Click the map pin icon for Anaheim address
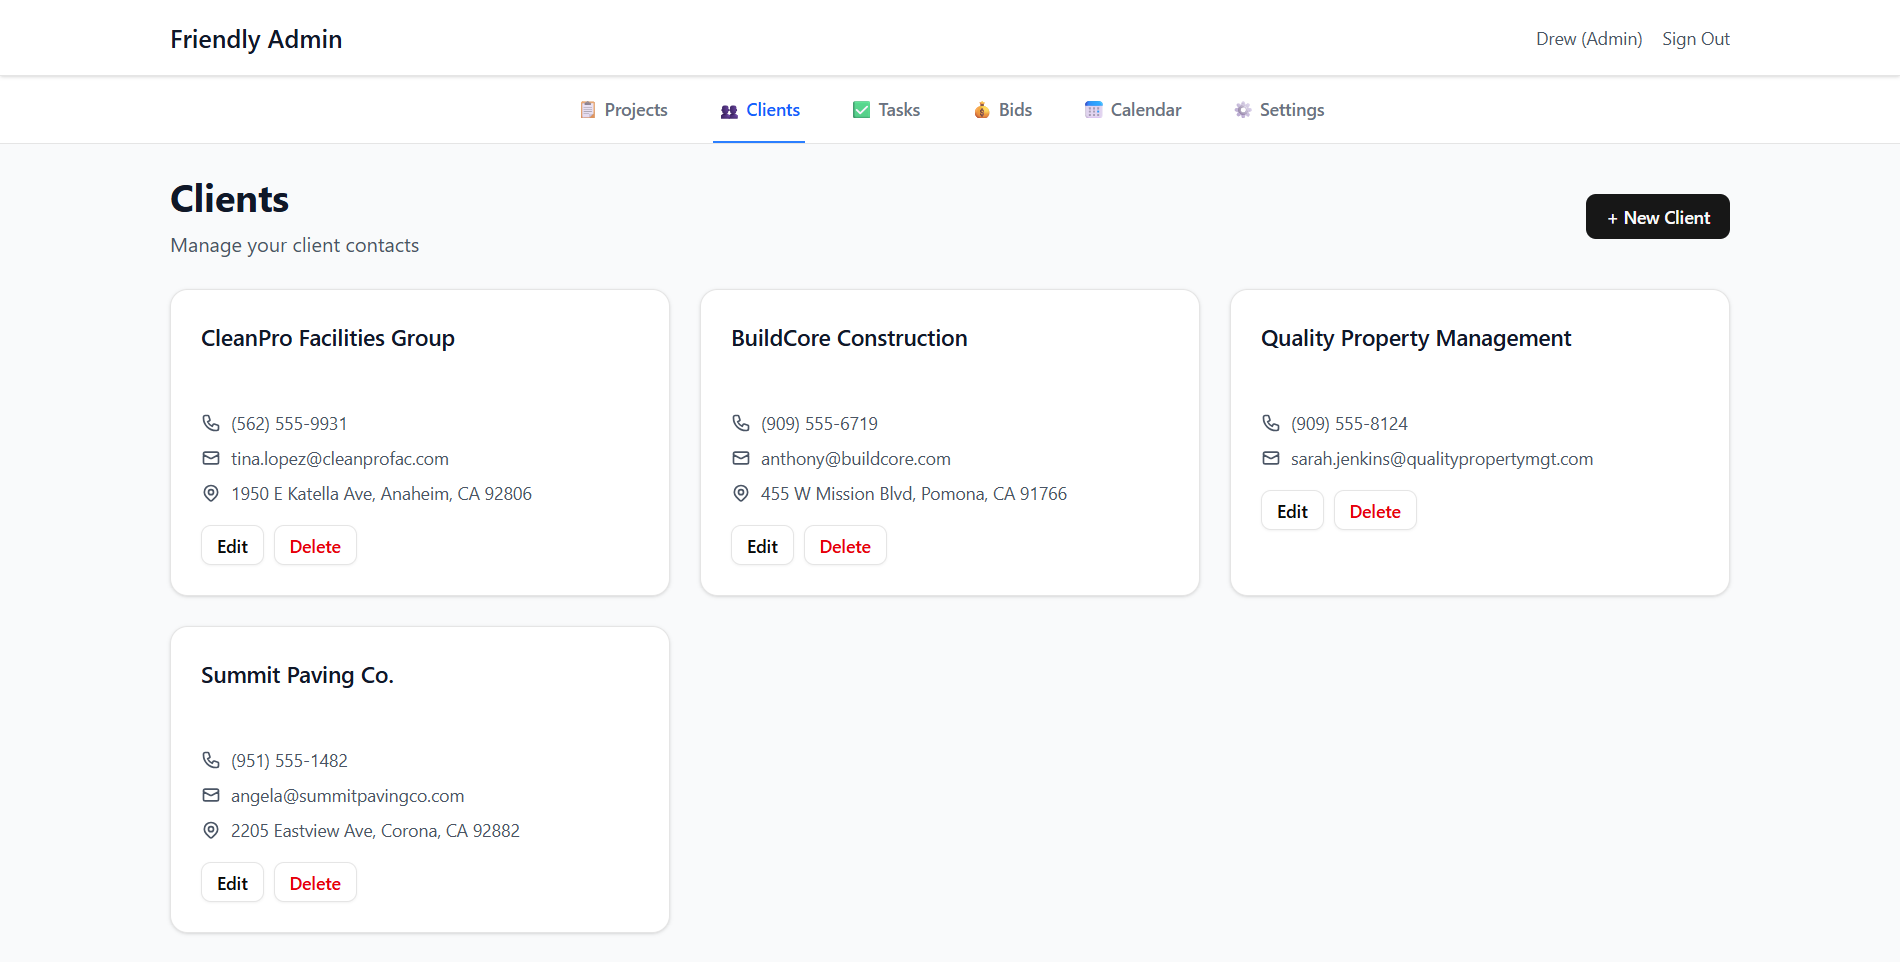Image resolution: width=1900 pixels, height=962 pixels. point(211,493)
